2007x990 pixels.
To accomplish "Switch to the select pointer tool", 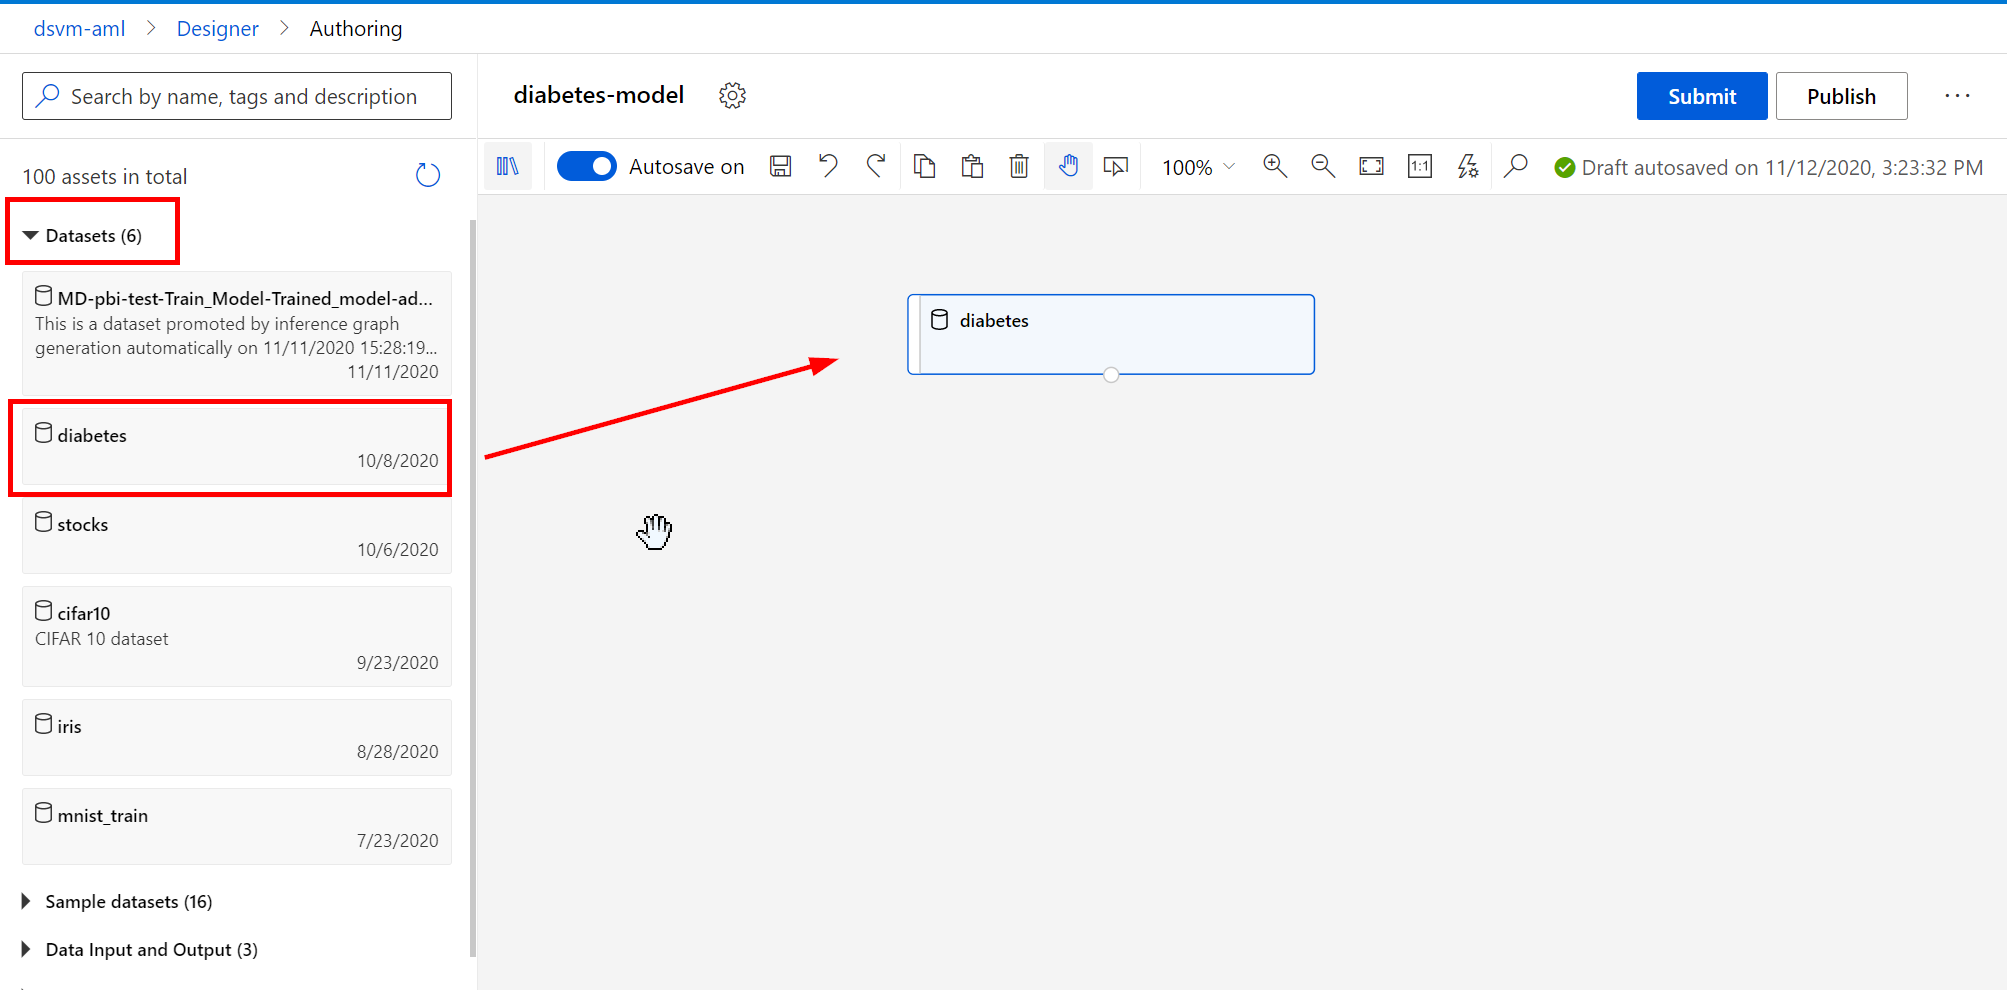I will [1116, 166].
